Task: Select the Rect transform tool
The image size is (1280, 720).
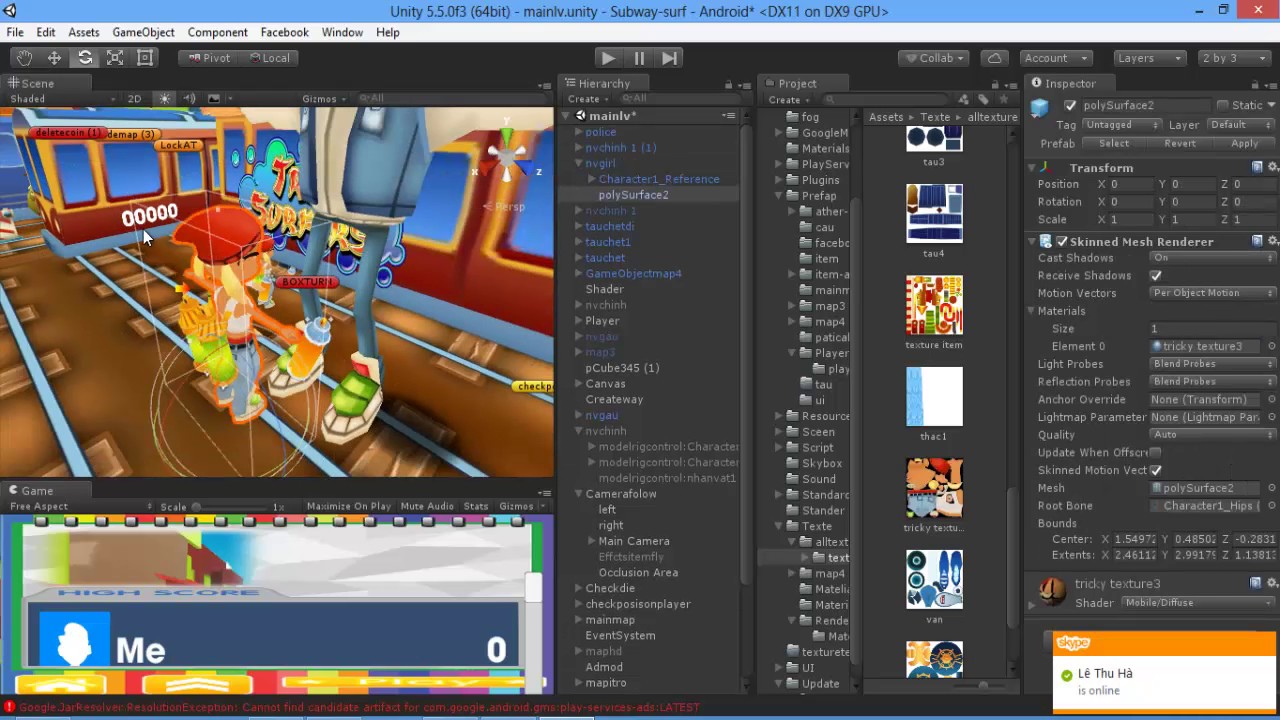Action: (x=145, y=58)
